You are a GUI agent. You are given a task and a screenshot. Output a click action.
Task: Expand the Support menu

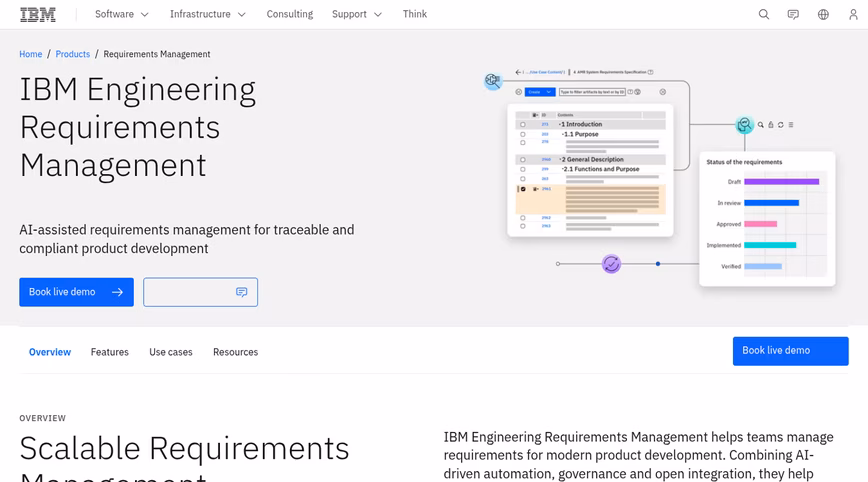tap(357, 14)
